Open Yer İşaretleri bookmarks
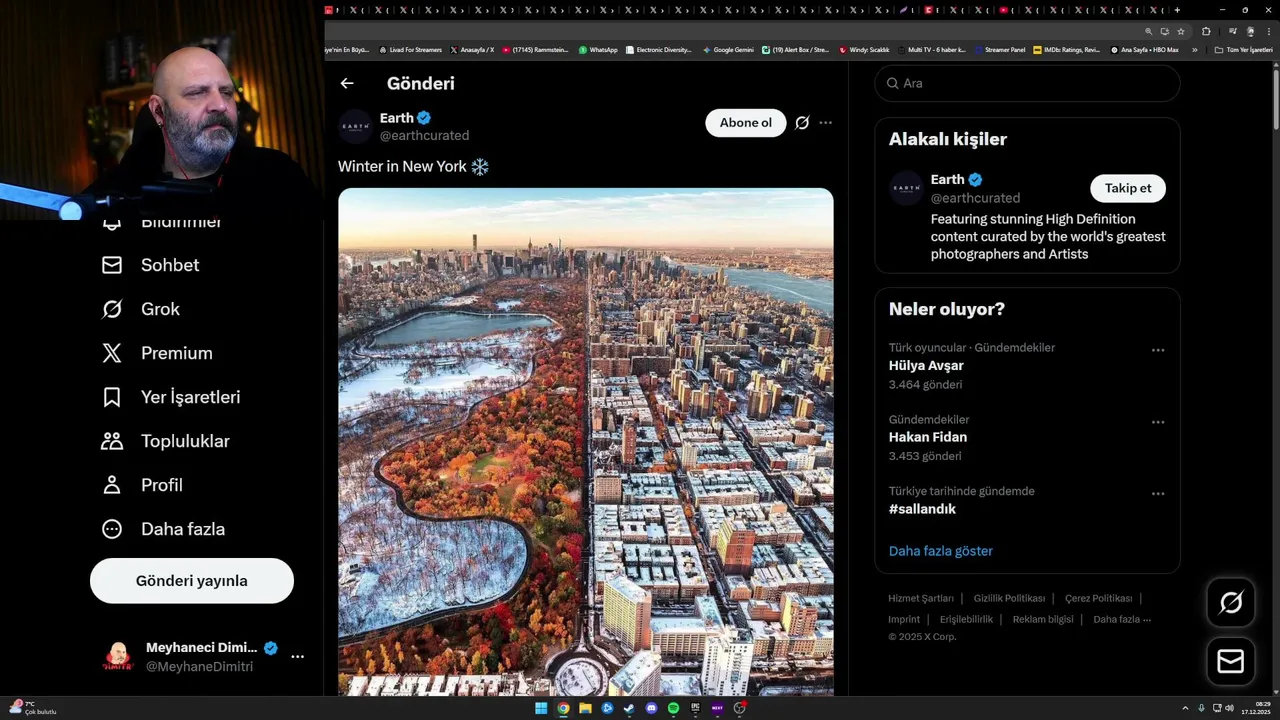1280x720 pixels. [x=171, y=397]
